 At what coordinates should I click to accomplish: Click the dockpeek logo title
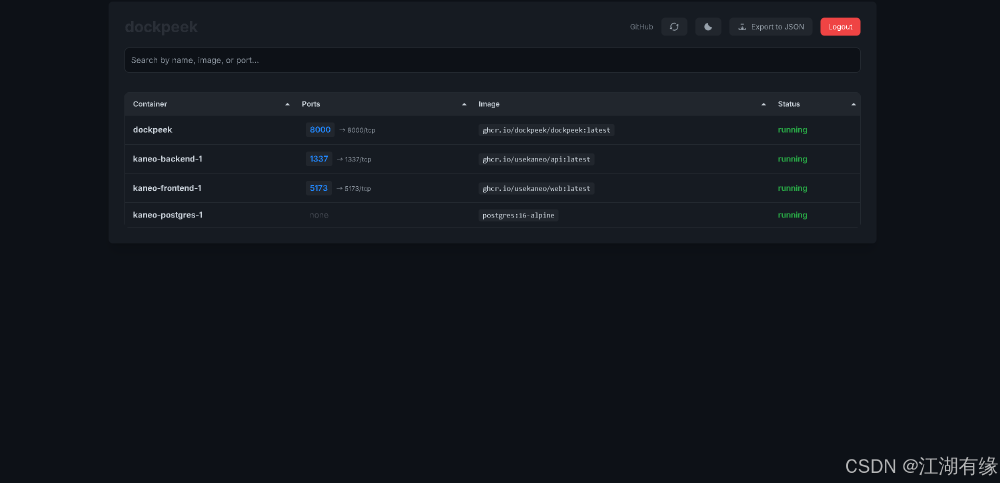point(161,27)
